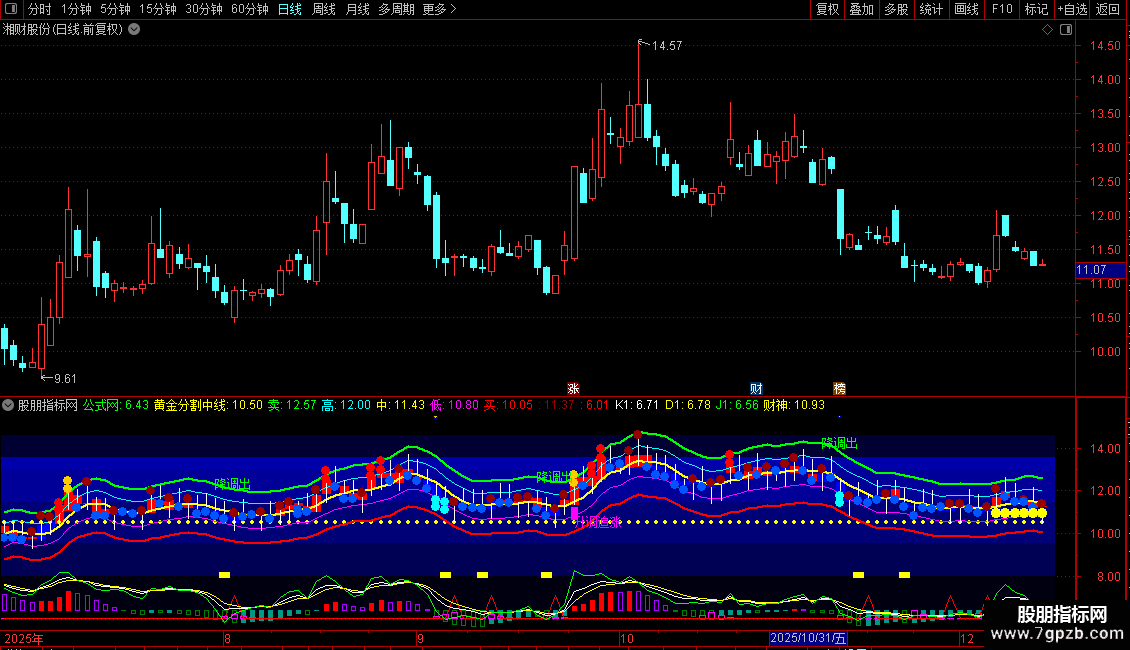Screen dimensions: 1130x650
Task: Select the 60分钟 period tab
Action: tap(250, 9)
